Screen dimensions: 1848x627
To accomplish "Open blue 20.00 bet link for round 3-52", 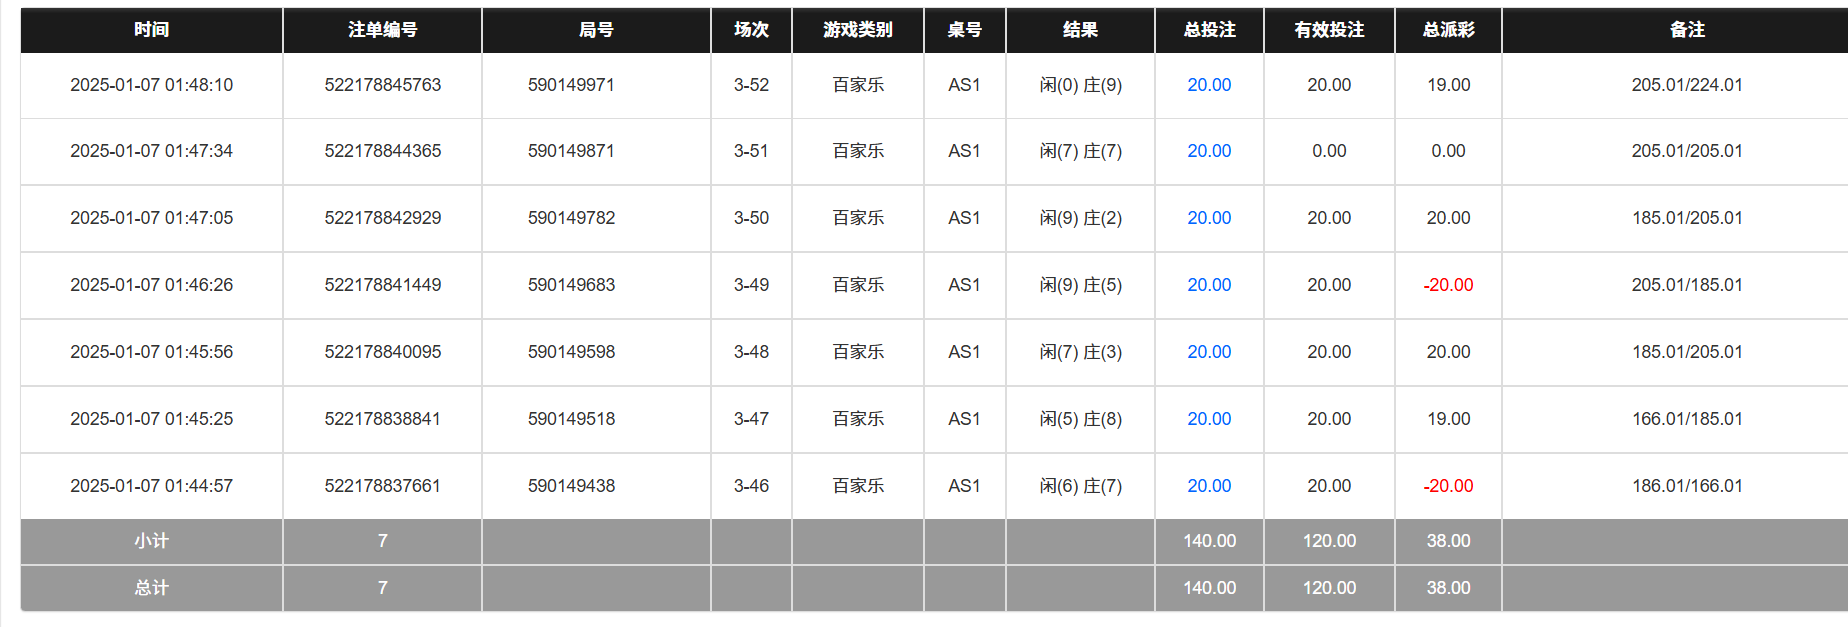I will pos(1209,85).
